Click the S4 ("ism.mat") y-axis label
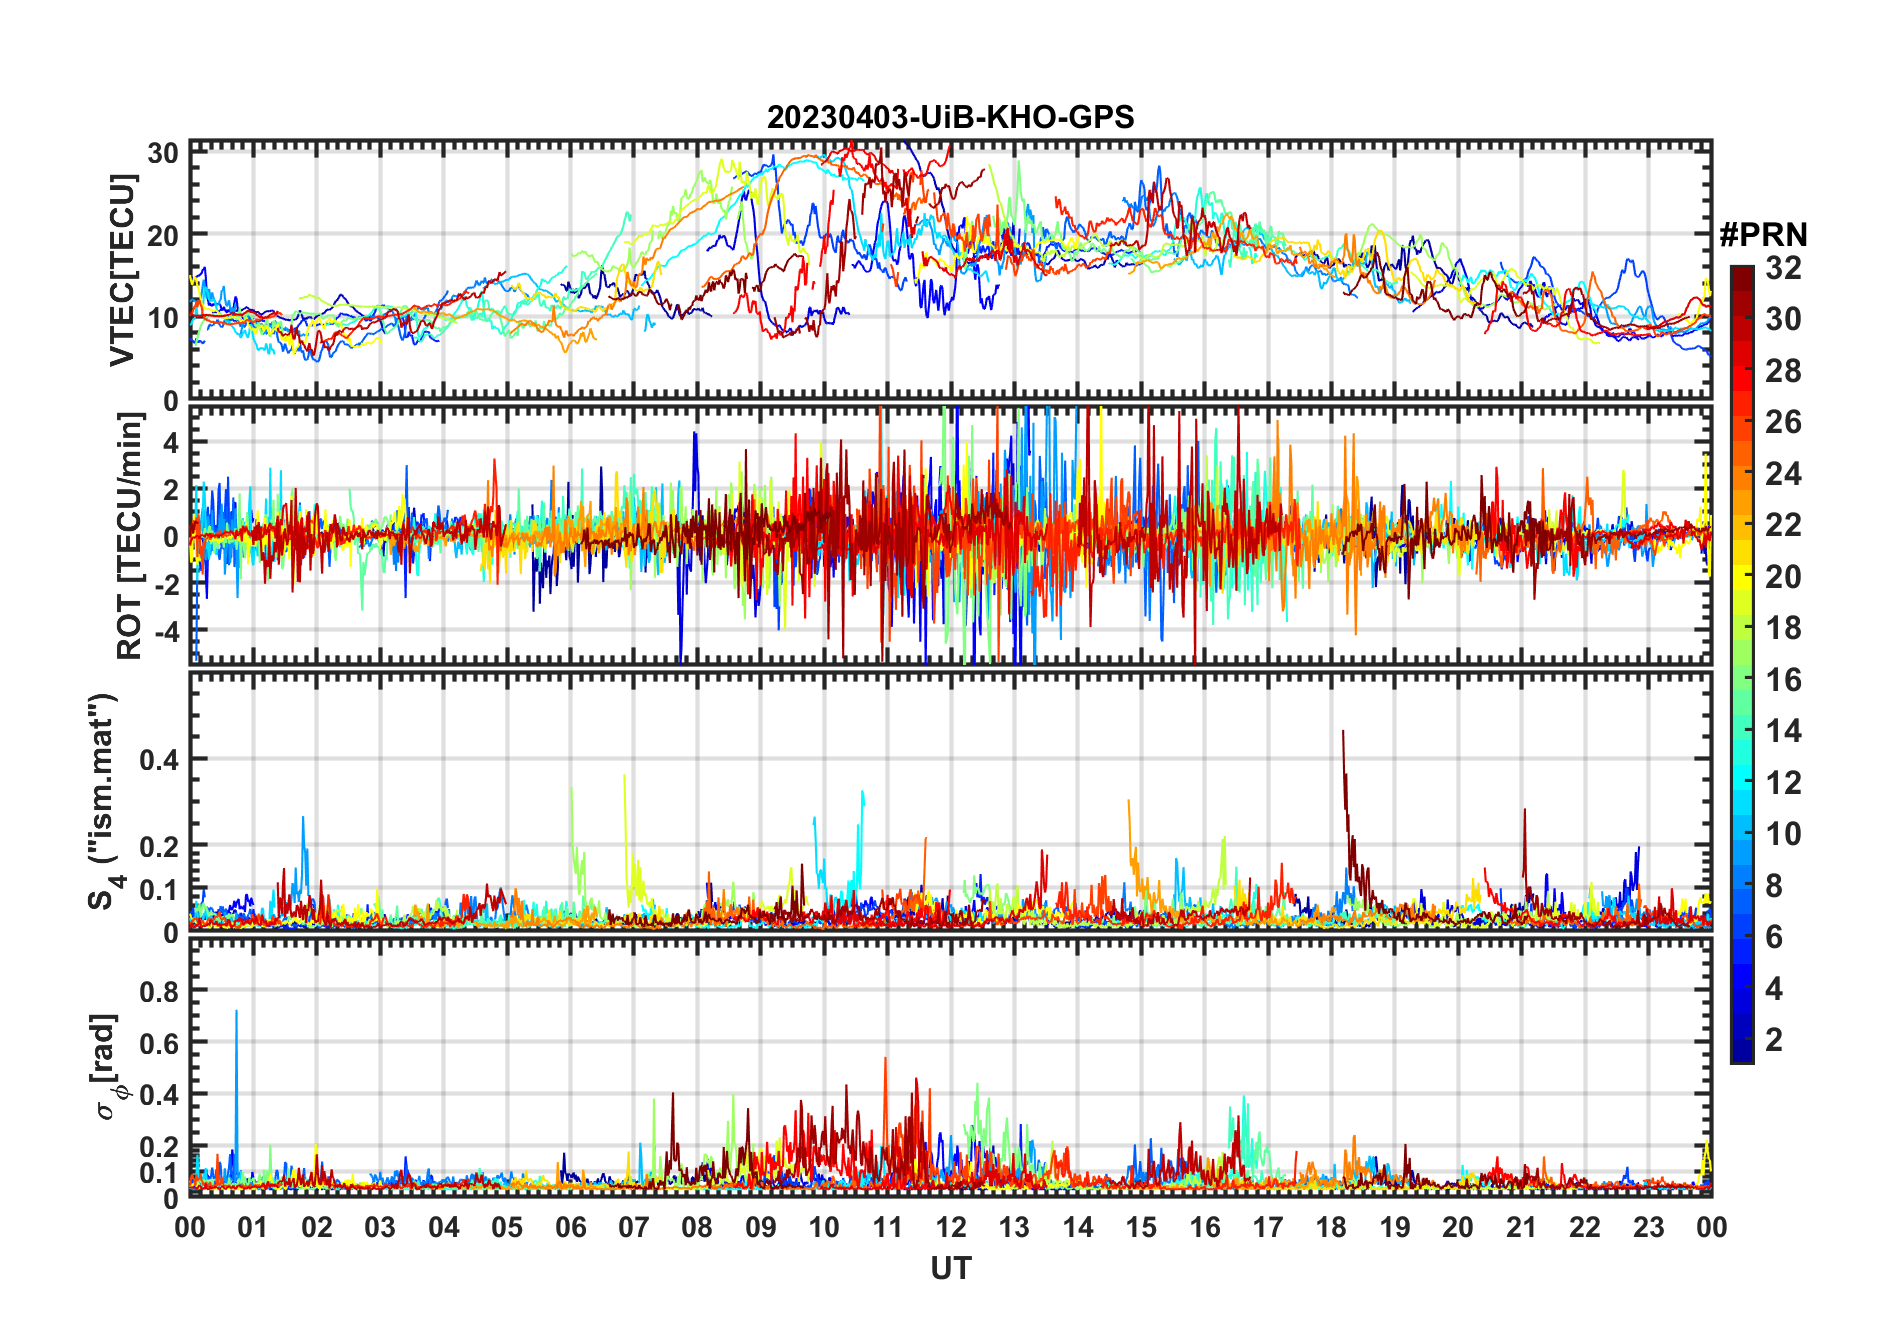The image size is (1902, 1330). [x=104, y=802]
